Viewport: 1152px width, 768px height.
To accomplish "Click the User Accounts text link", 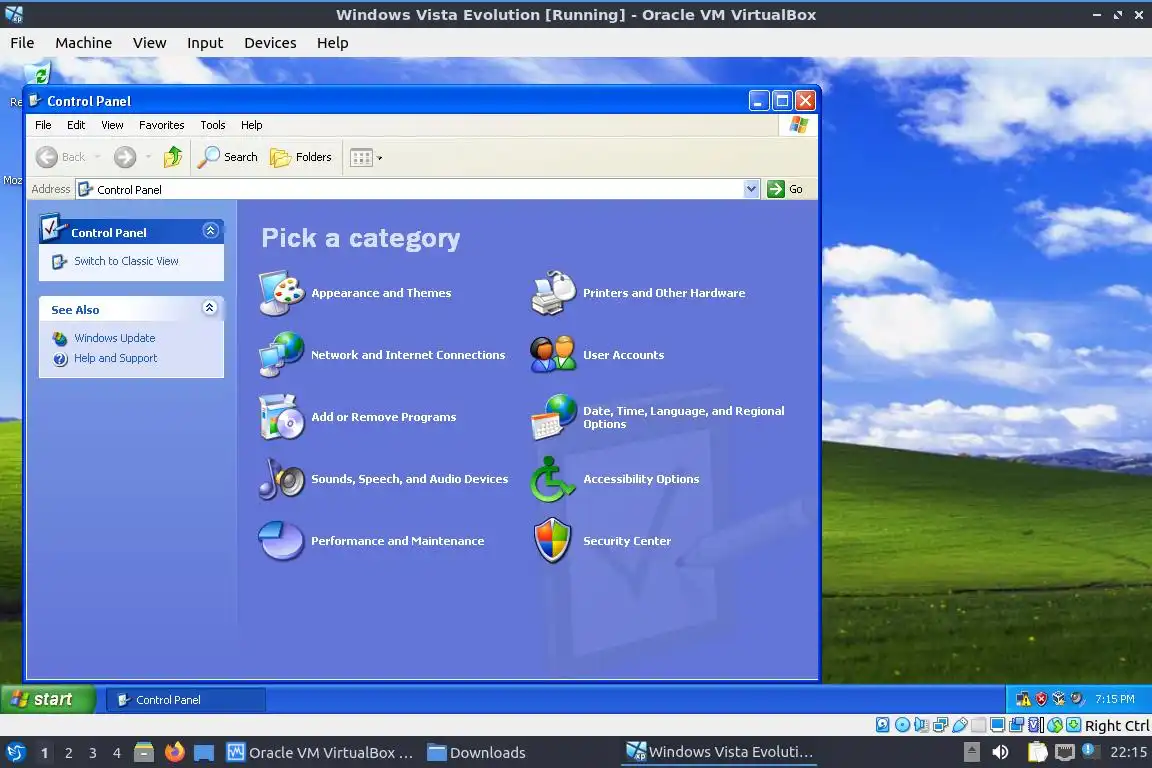I will 624,354.
